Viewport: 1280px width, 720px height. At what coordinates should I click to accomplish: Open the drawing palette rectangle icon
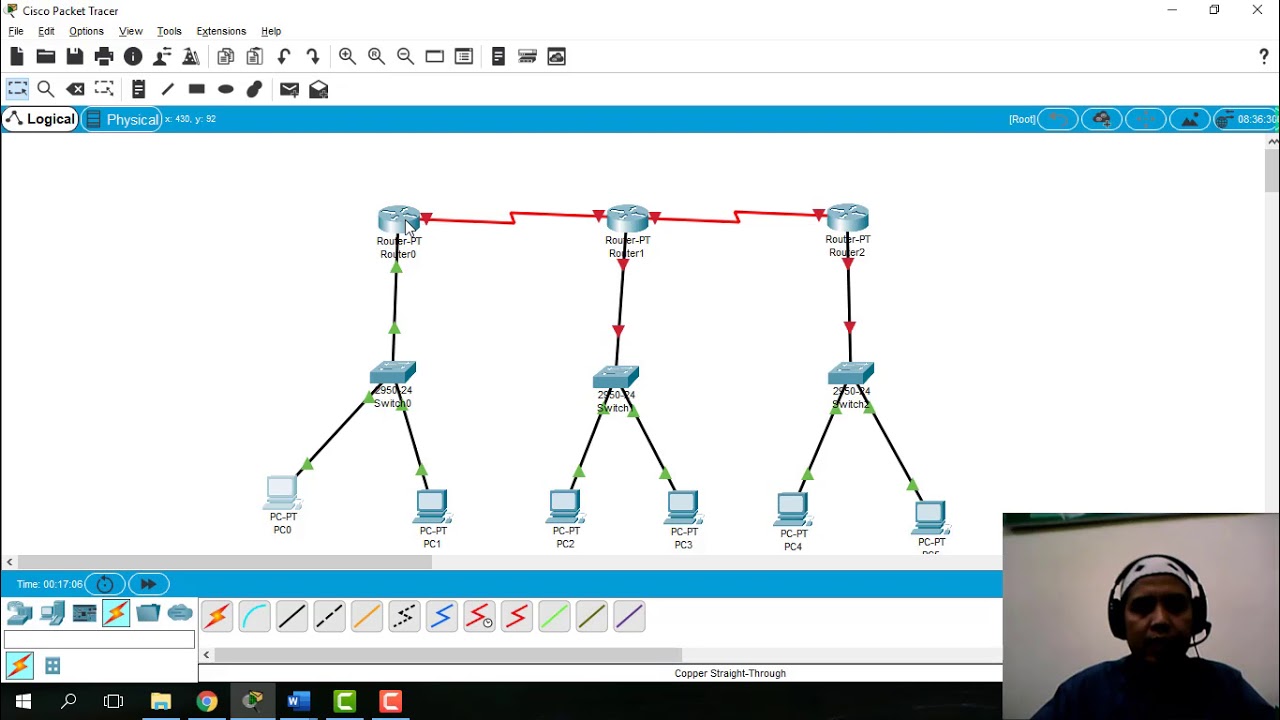point(434,57)
